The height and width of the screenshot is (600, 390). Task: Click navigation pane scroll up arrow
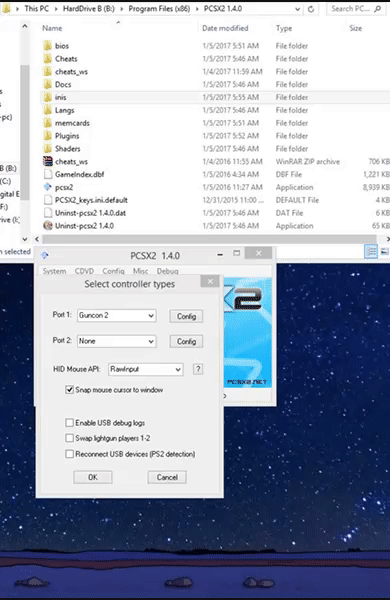(25, 26)
